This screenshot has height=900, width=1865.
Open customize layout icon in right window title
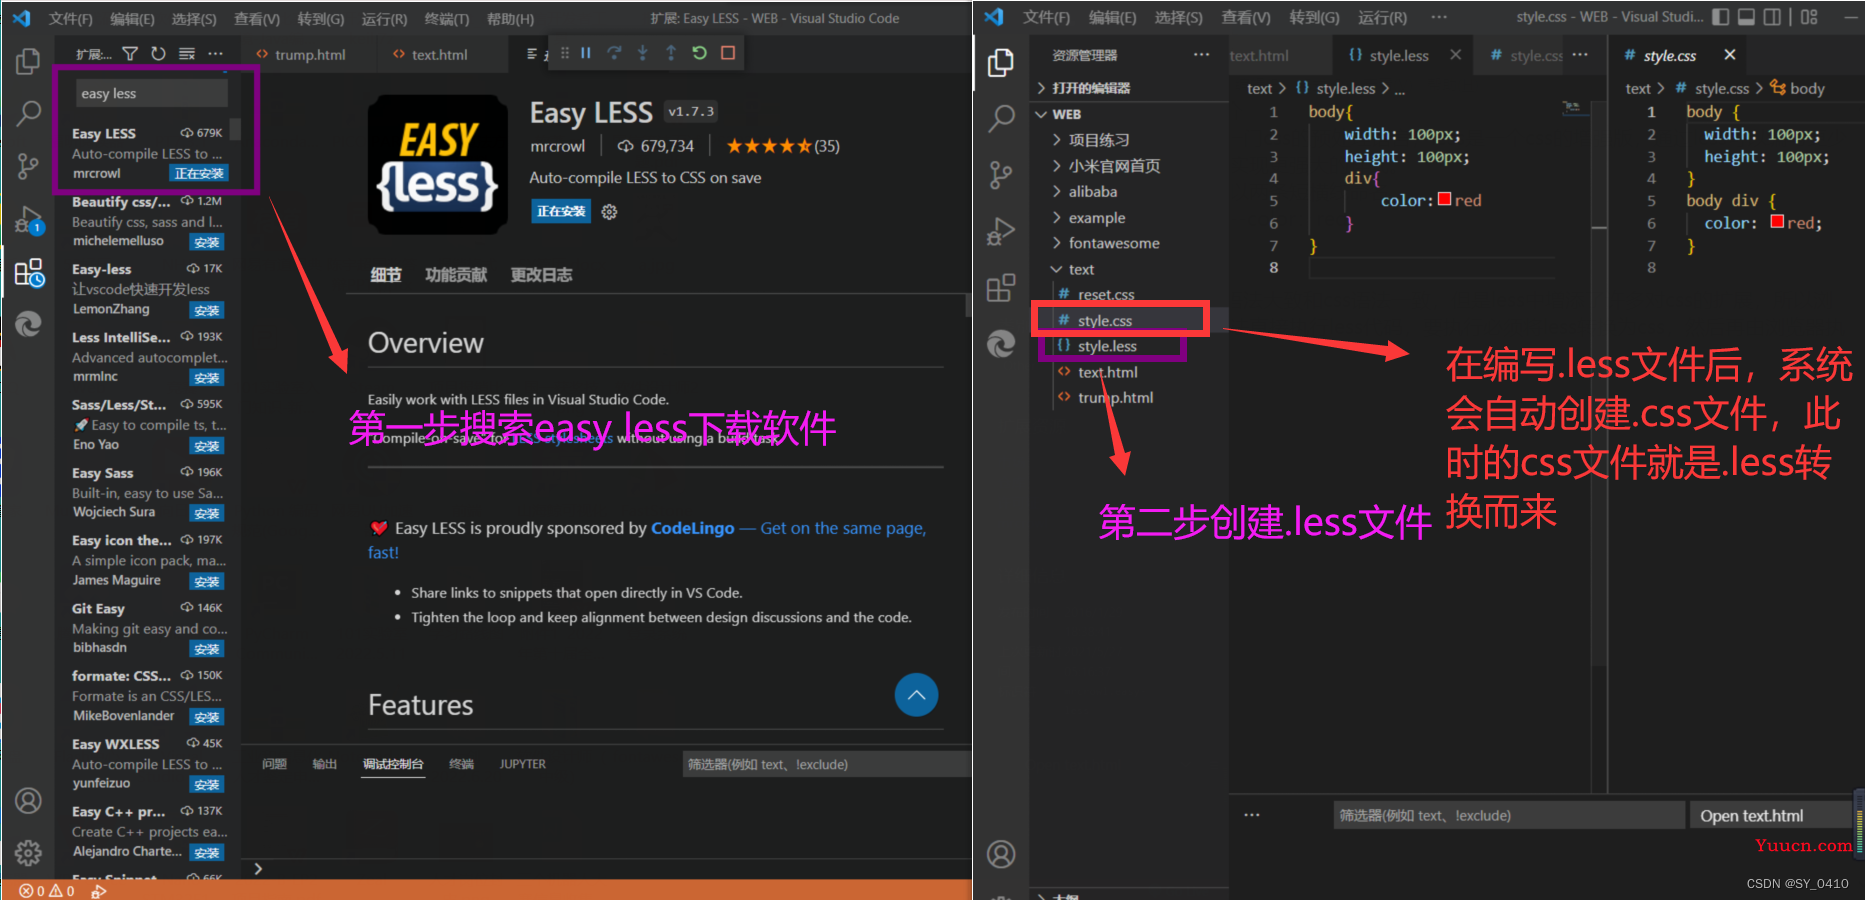click(x=1809, y=17)
